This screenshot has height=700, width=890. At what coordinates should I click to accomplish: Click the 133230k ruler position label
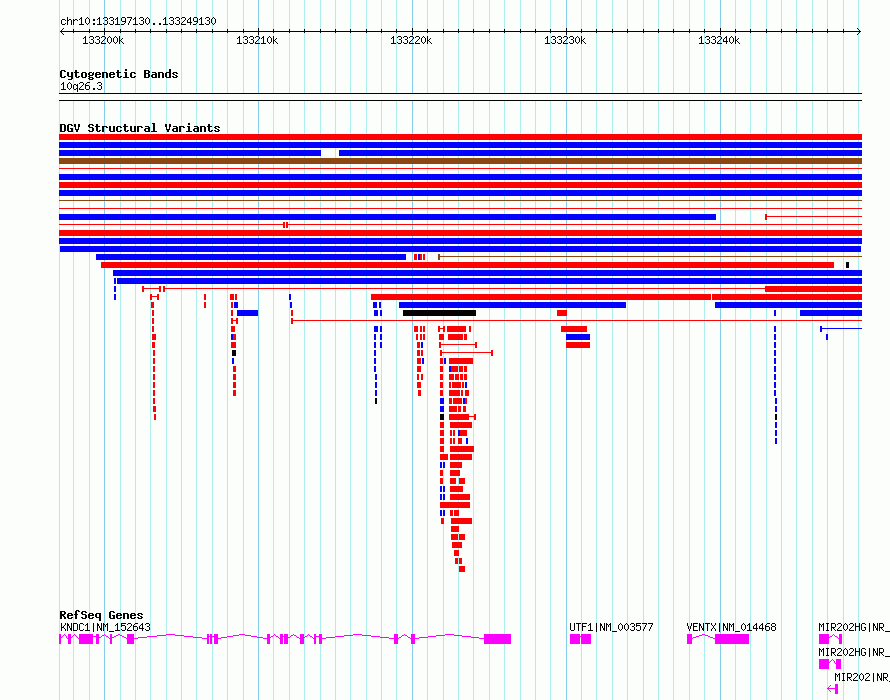click(x=565, y=40)
